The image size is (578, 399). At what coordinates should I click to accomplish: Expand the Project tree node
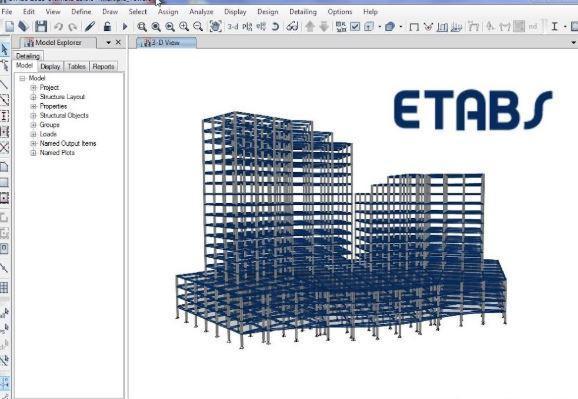pyautogui.click(x=33, y=87)
